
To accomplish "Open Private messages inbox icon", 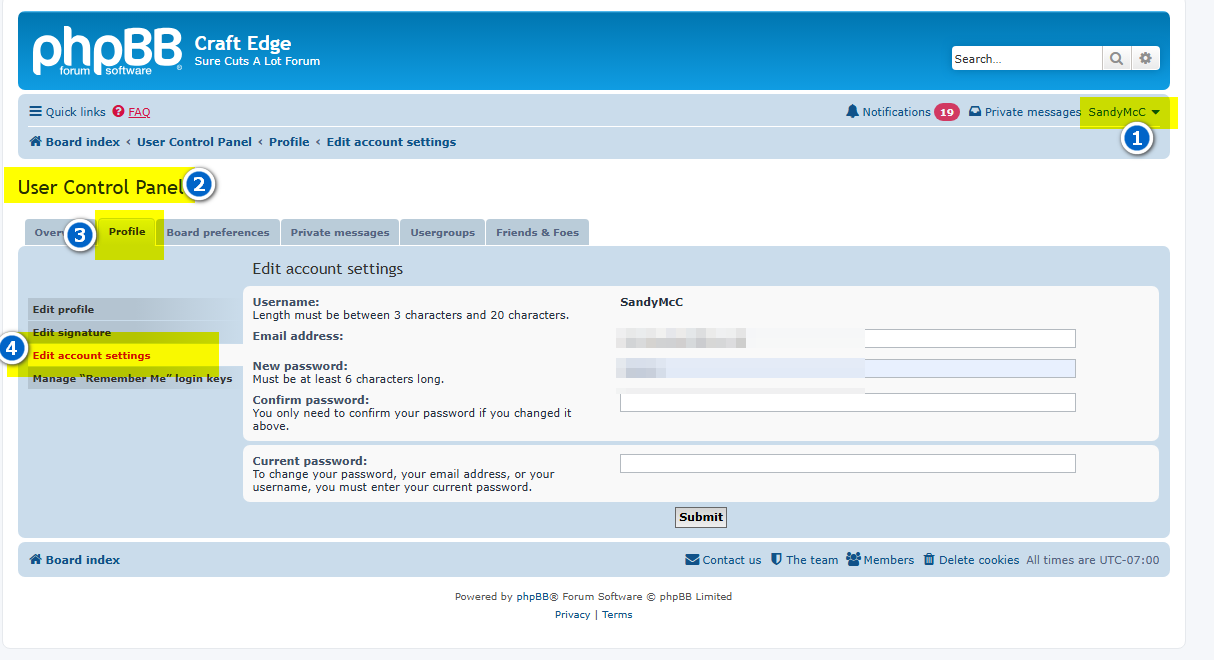I will pyautogui.click(x=975, y=112).
